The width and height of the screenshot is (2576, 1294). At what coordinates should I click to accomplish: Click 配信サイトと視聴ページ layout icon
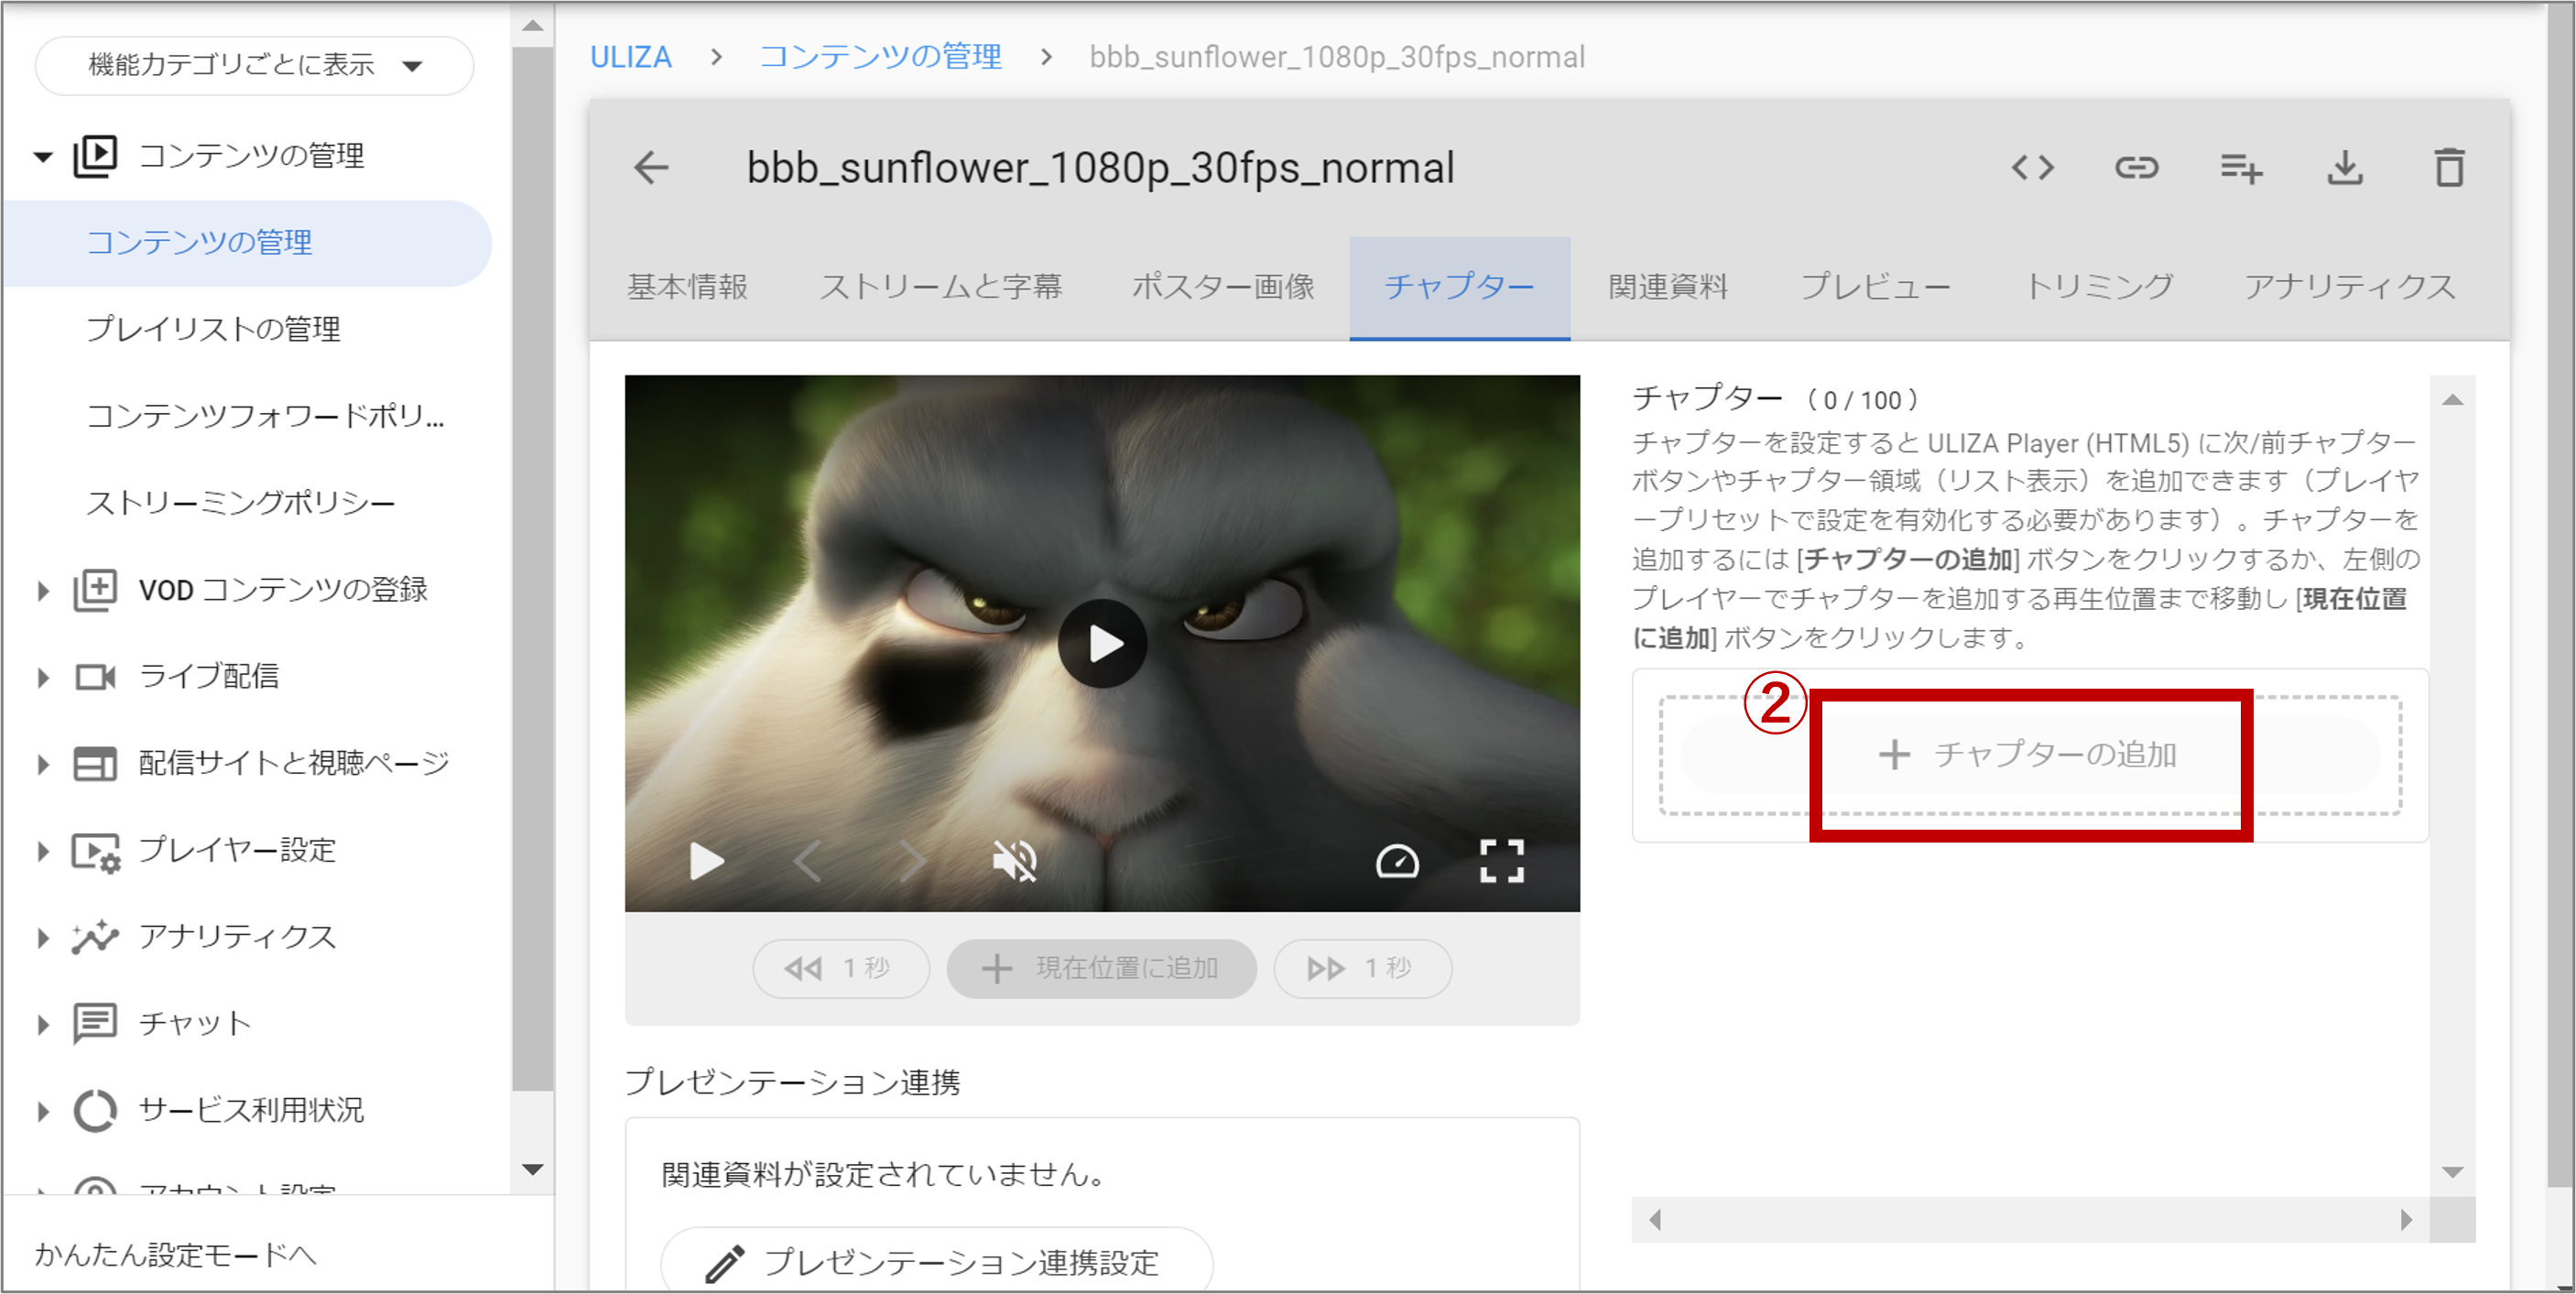95,764
